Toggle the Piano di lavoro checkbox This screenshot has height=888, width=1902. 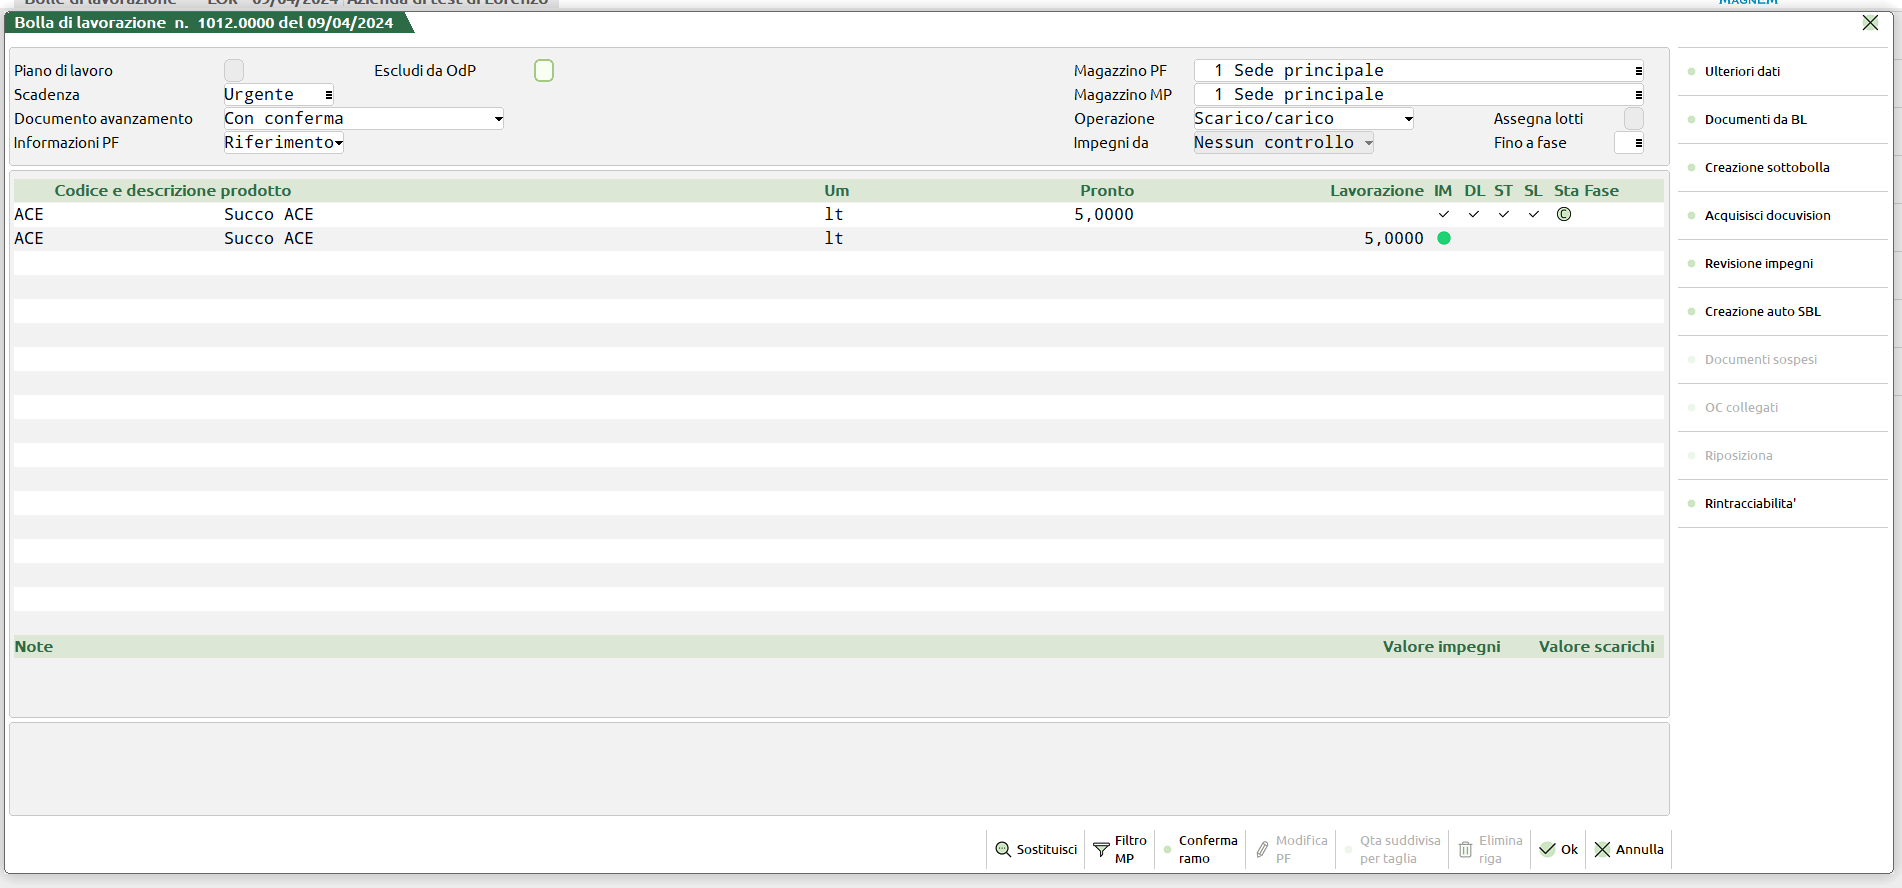click(234, 71)
